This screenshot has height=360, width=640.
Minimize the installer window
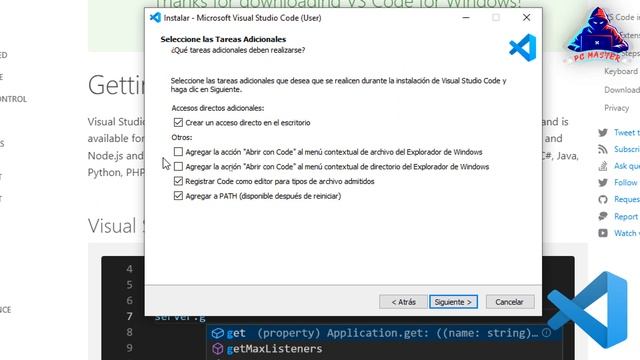pyautogui.click(x=466, y=18)
